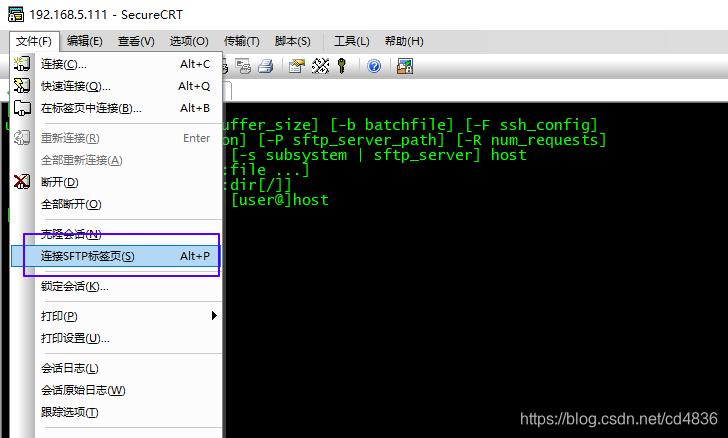Viewport: 728px width, 438px height.
Task: Click terminal text 'ssh_config'
Action: (544, 125)
